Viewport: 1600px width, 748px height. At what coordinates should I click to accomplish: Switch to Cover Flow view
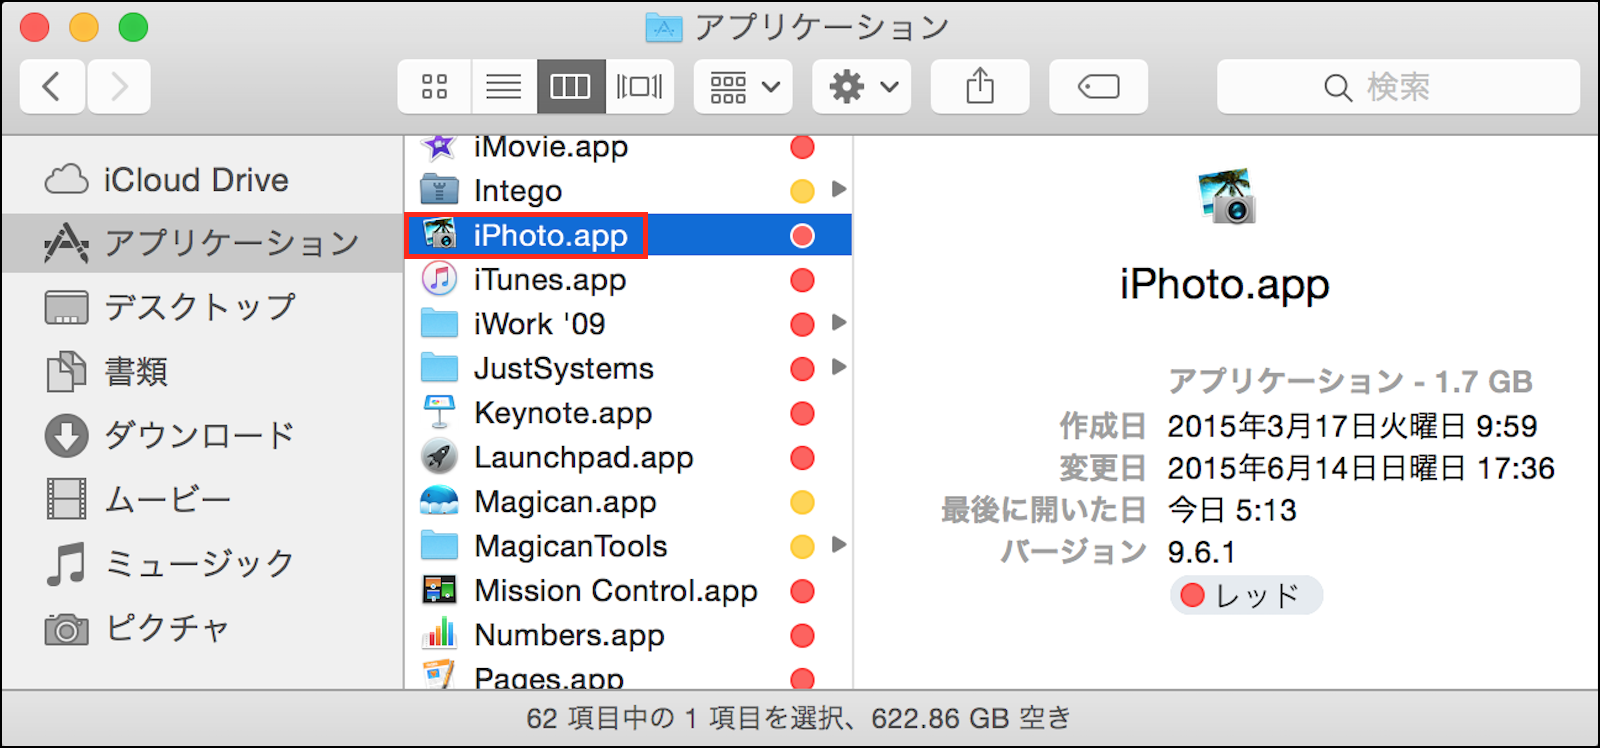[x=639, y=87]
